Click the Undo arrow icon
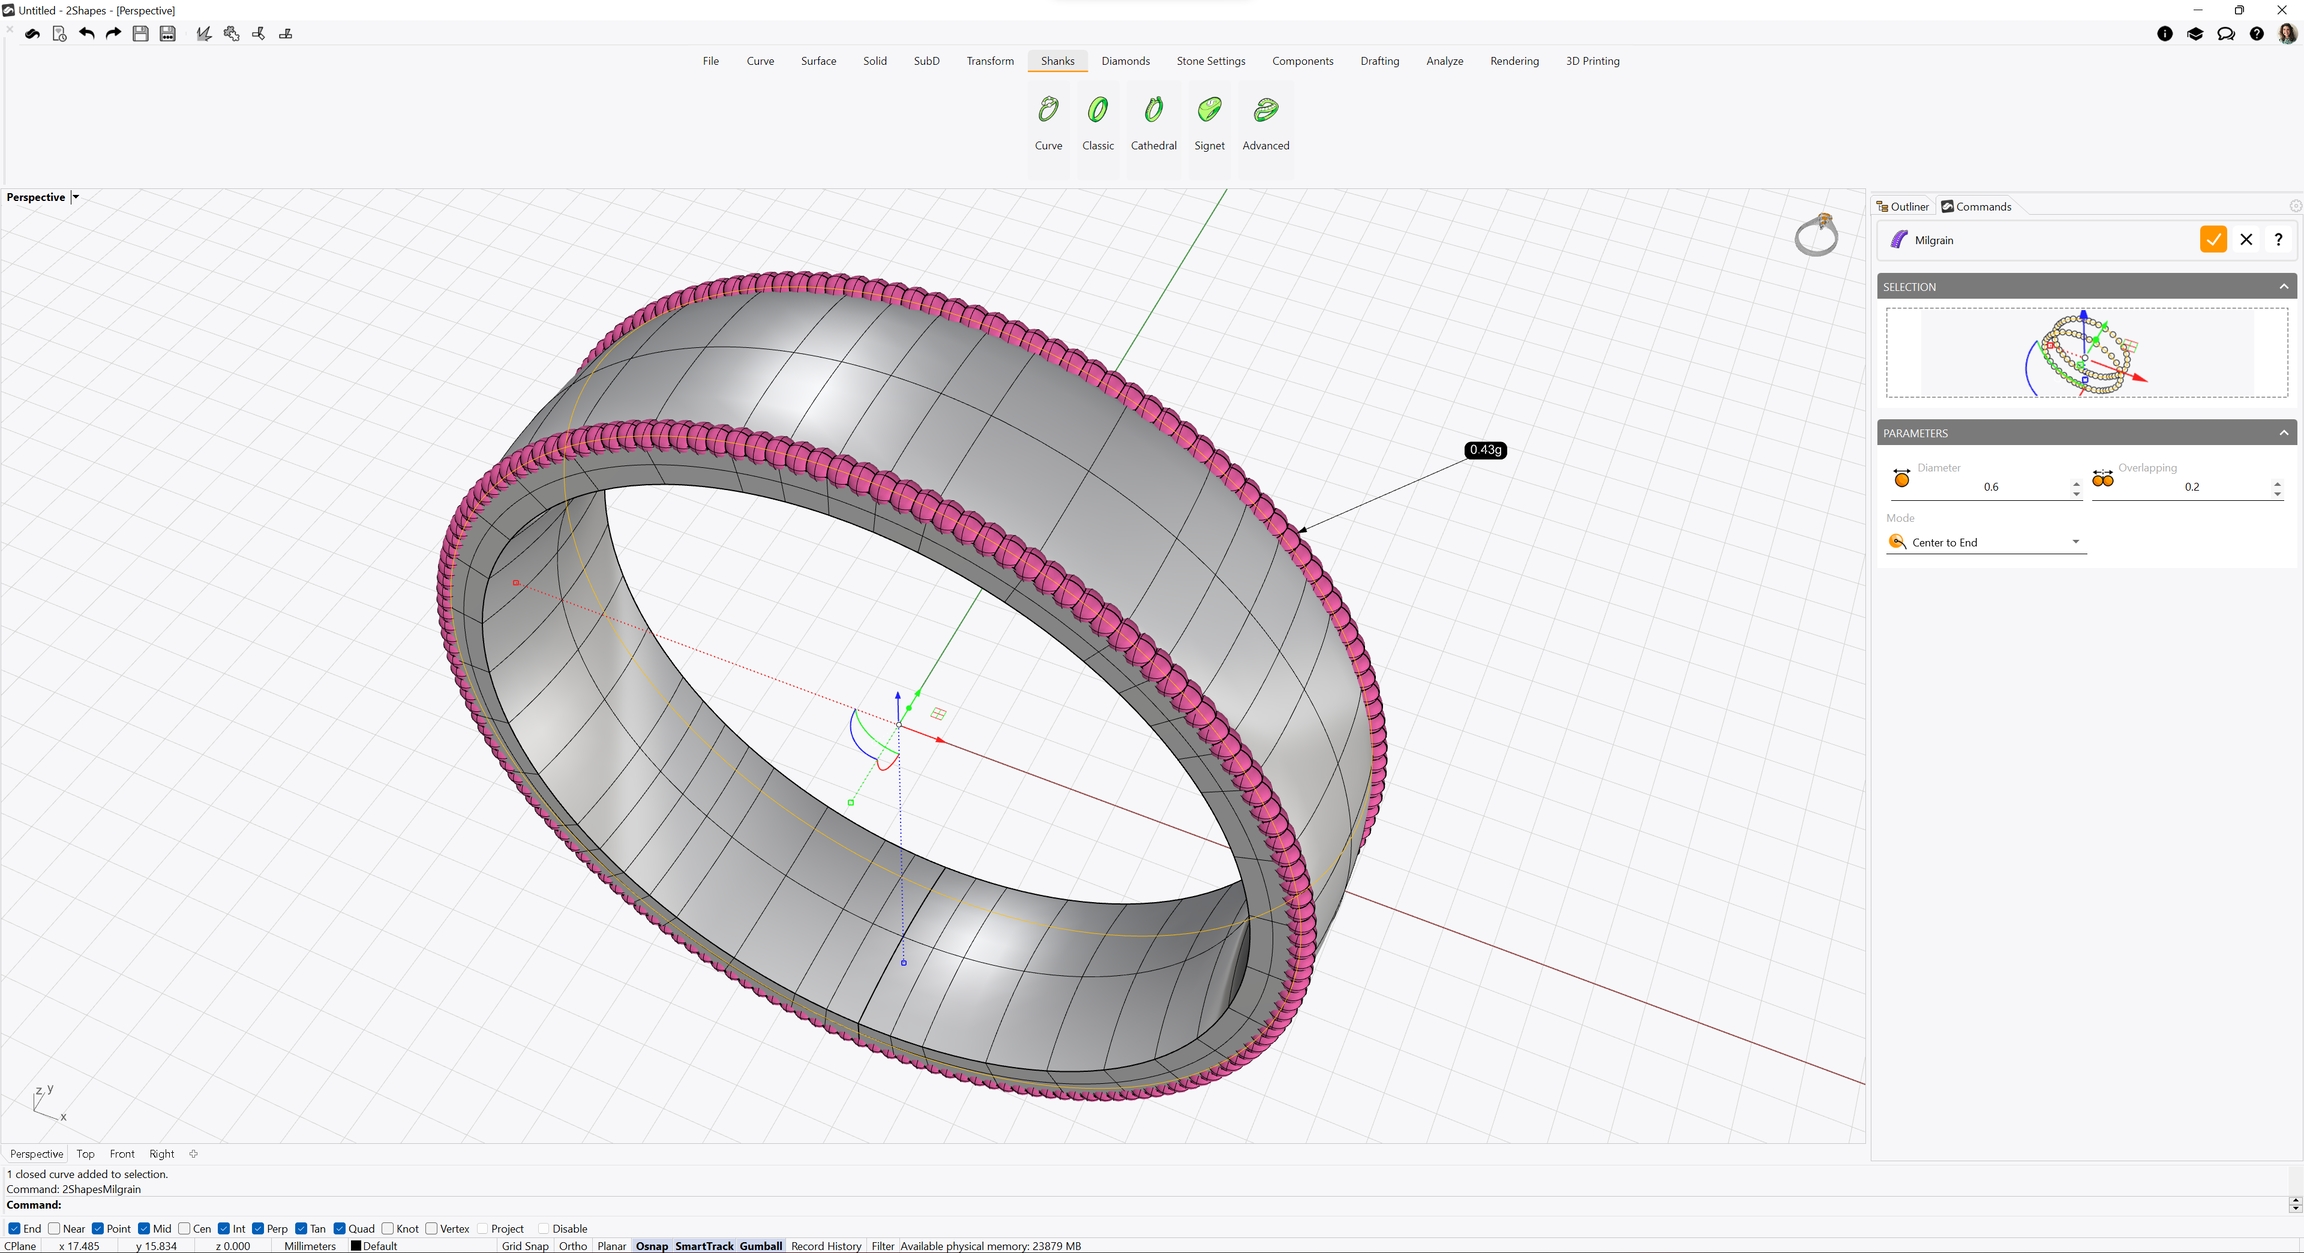 point(87,34)
